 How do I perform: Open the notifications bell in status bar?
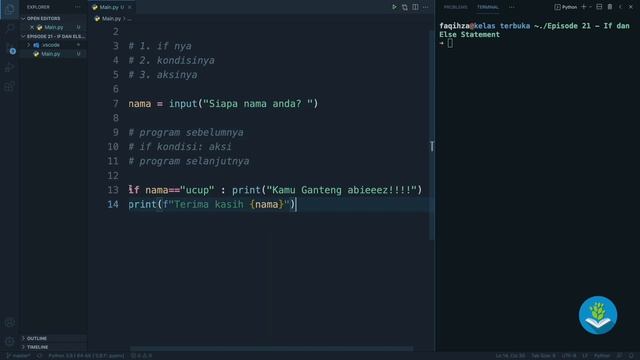point(631,356)
